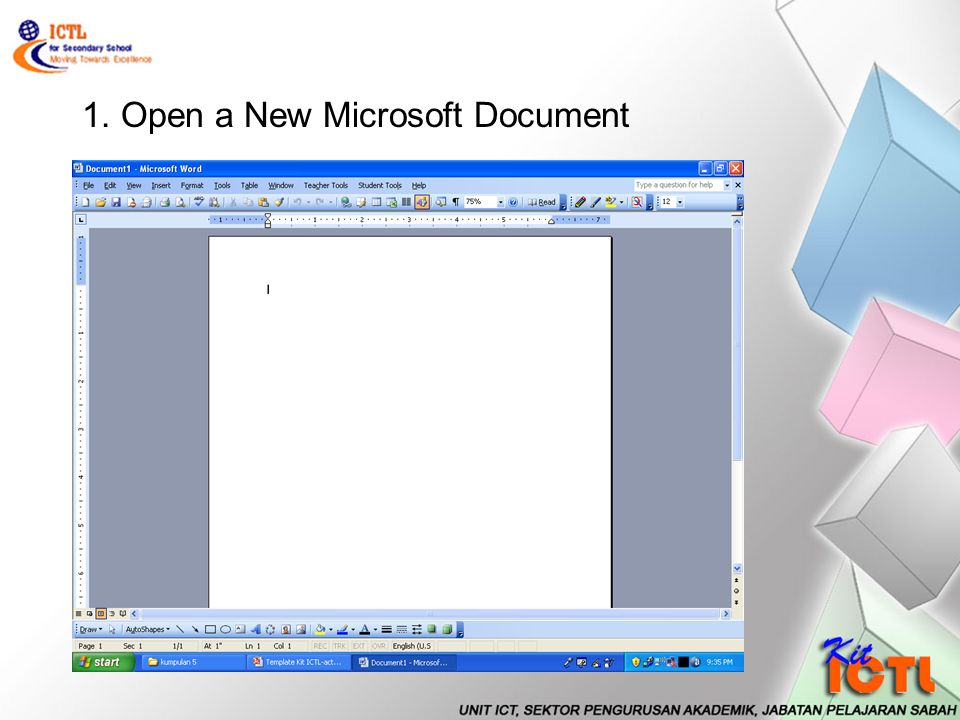This screenshot has width=960, height=720.
Task: Toggle REC macro recording in status bar
Action: point(320,646)
